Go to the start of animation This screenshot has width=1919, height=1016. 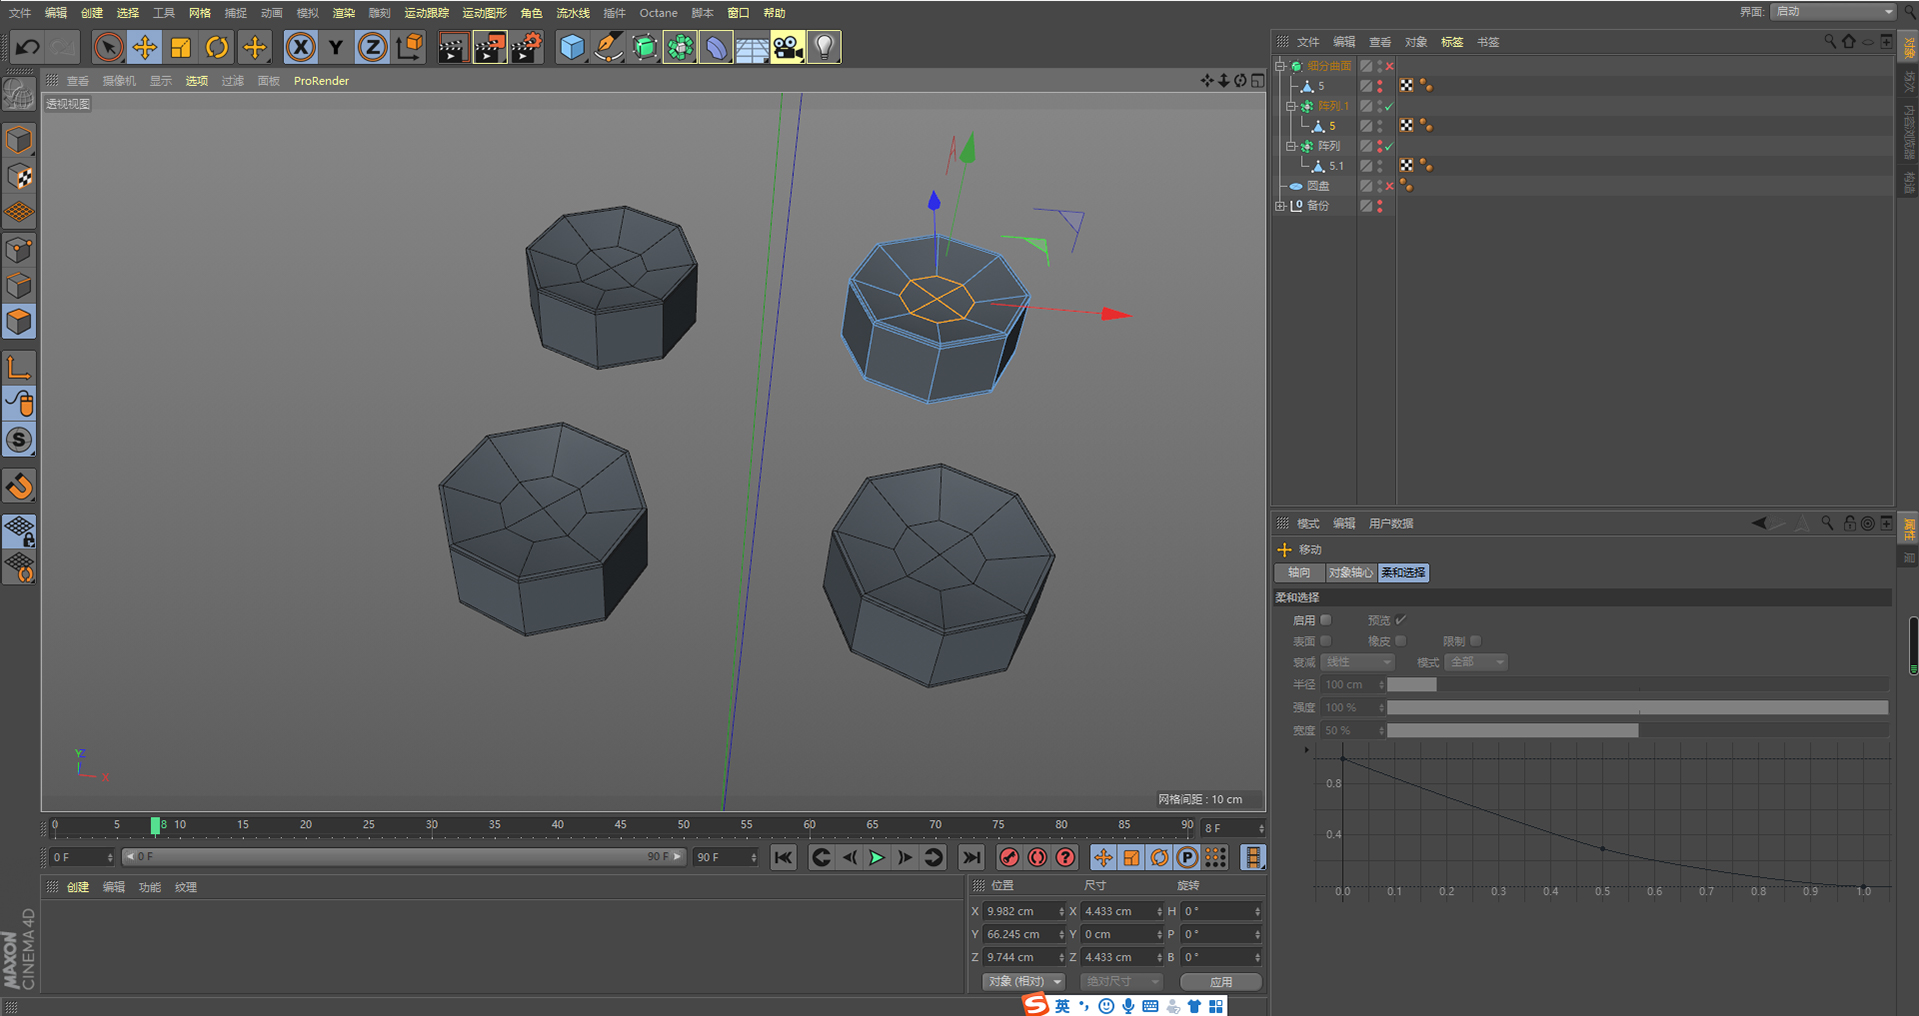784,857
